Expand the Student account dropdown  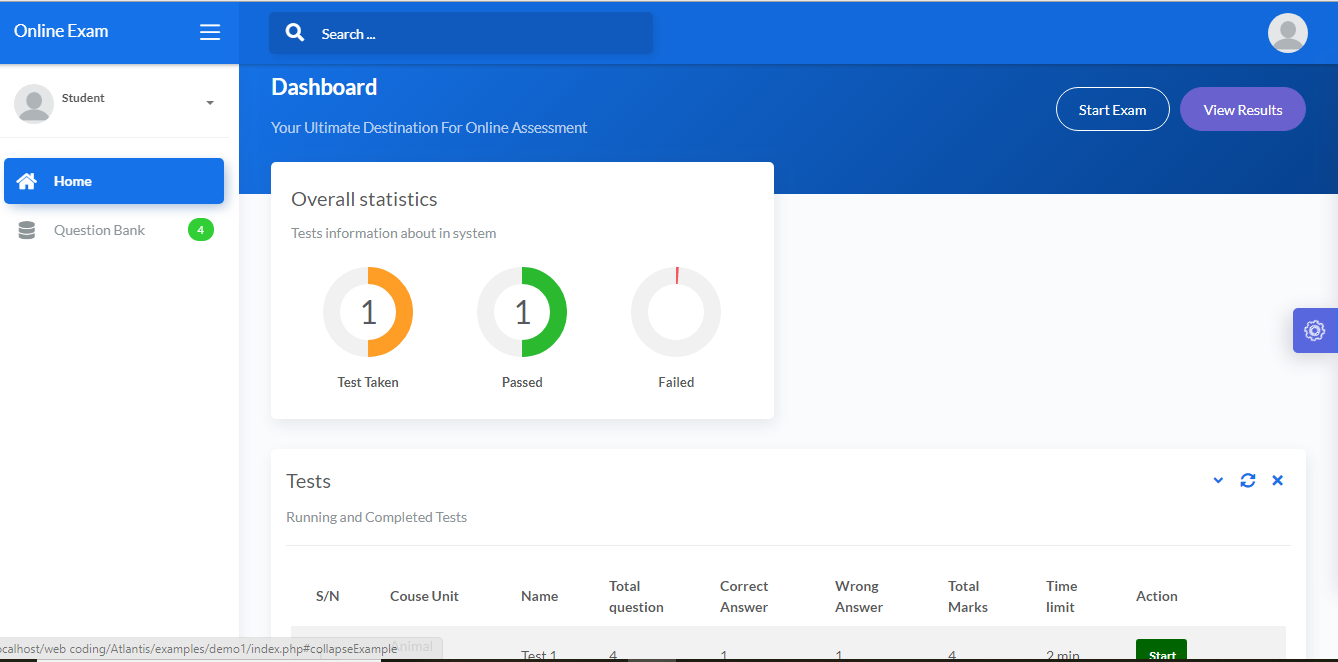click(x=210, y=103)
